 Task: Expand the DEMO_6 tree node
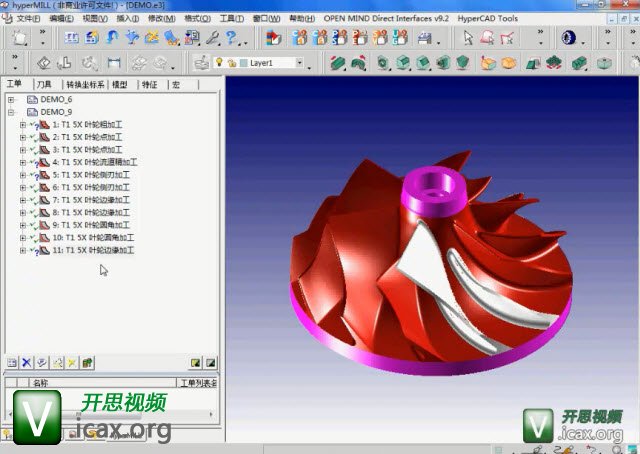[11, 100]
